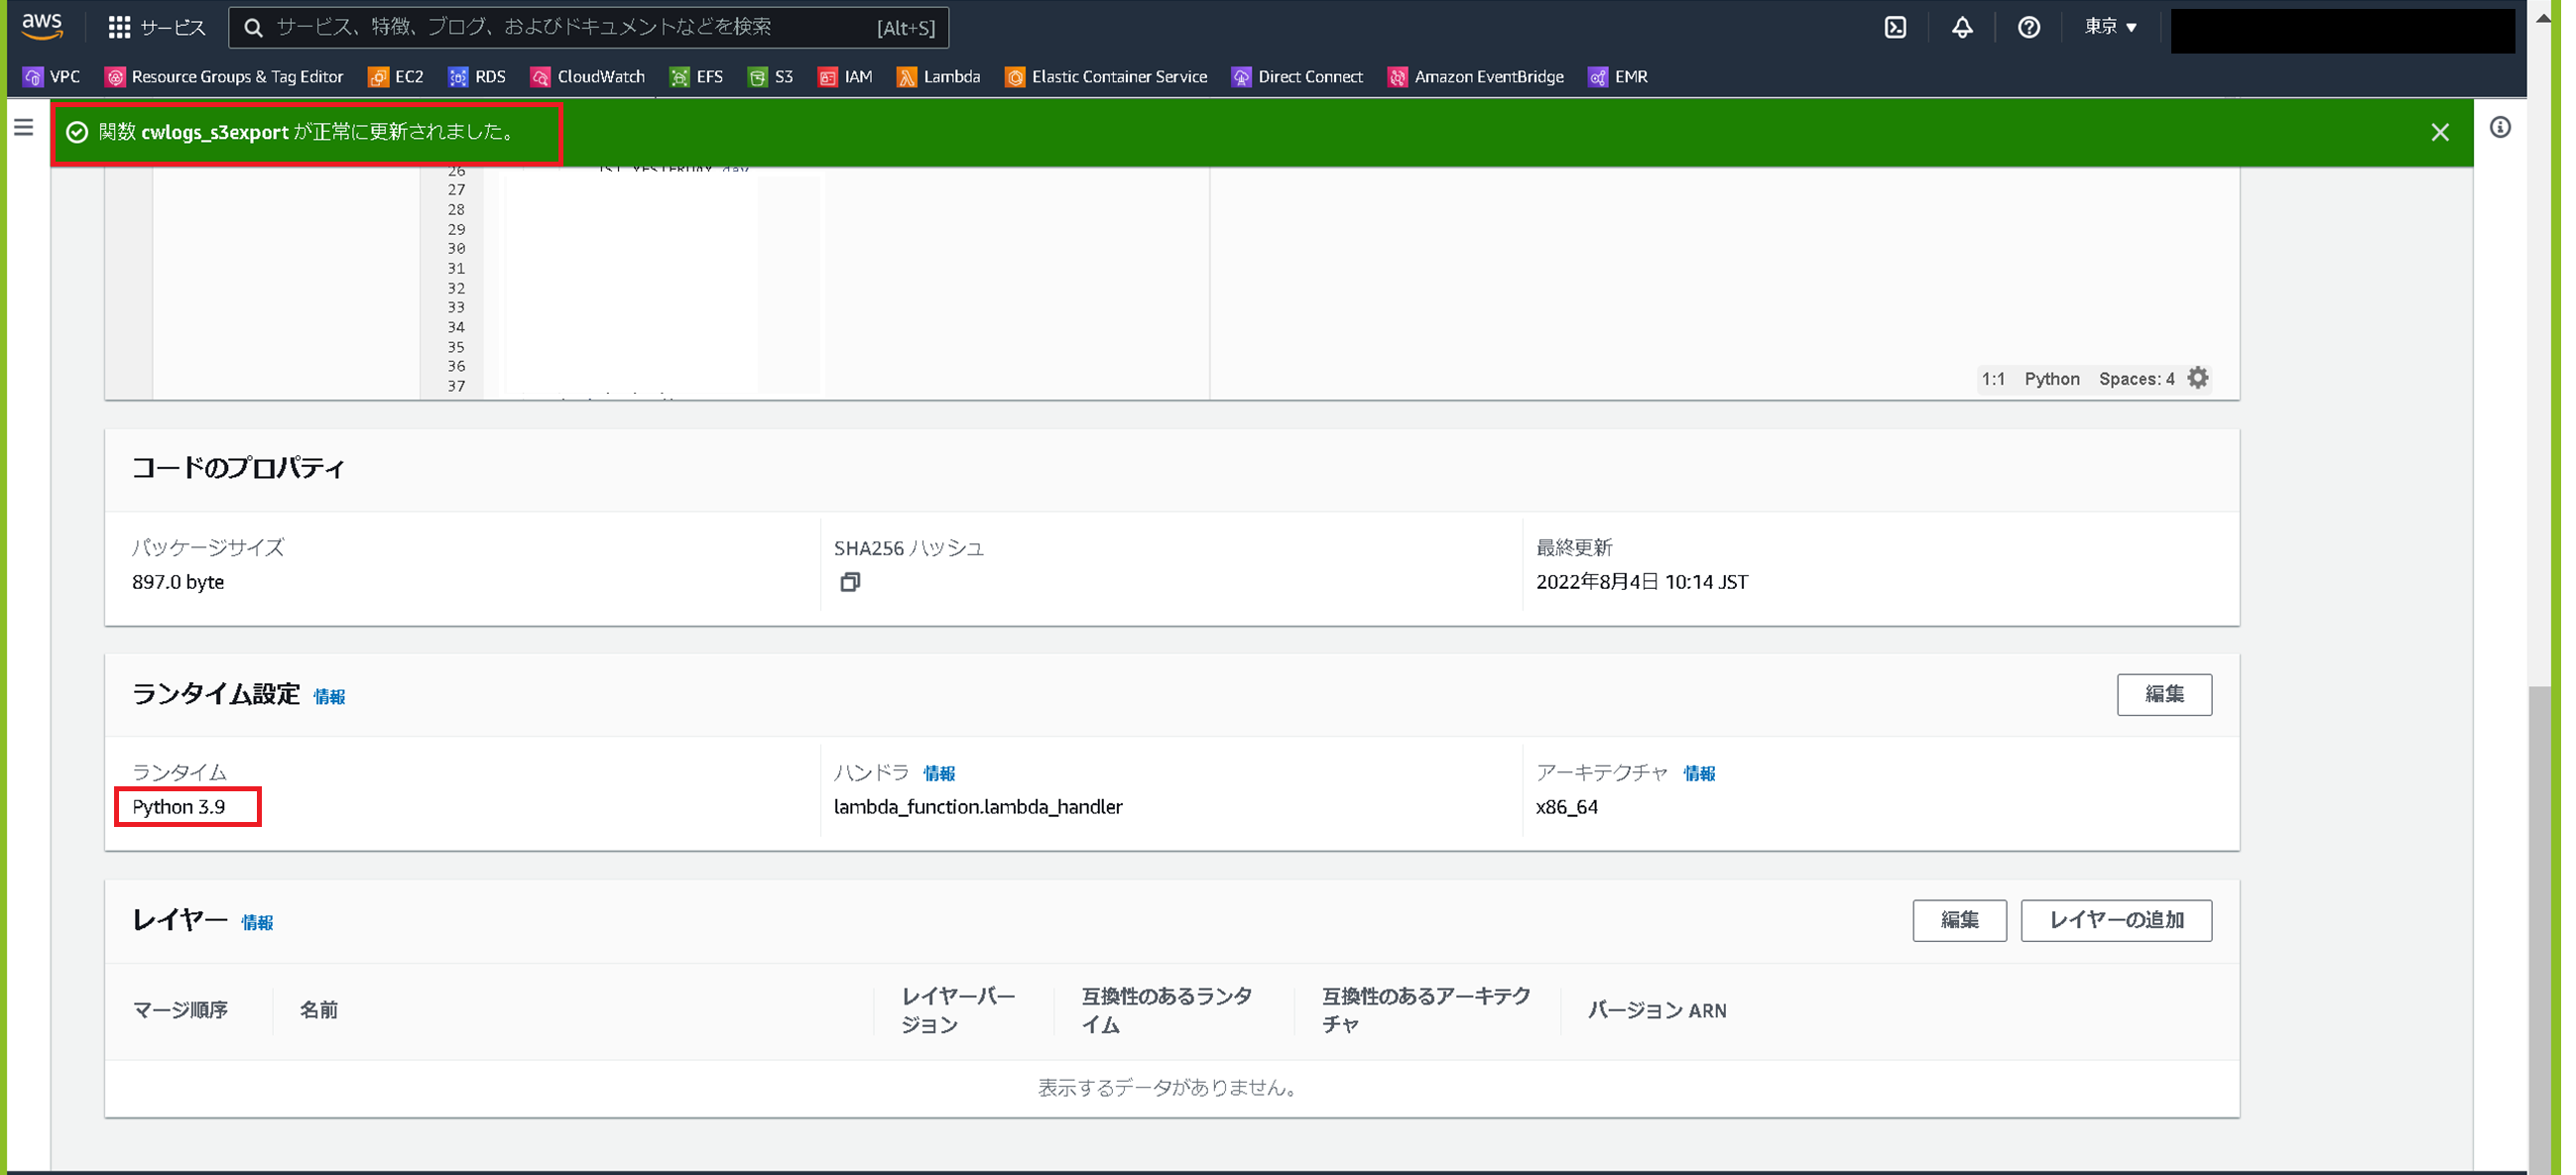Click レイヤーの追加 to add a layer
The width and height of the screenshot is (2576, 1175).
click(x=2115, y=920)
